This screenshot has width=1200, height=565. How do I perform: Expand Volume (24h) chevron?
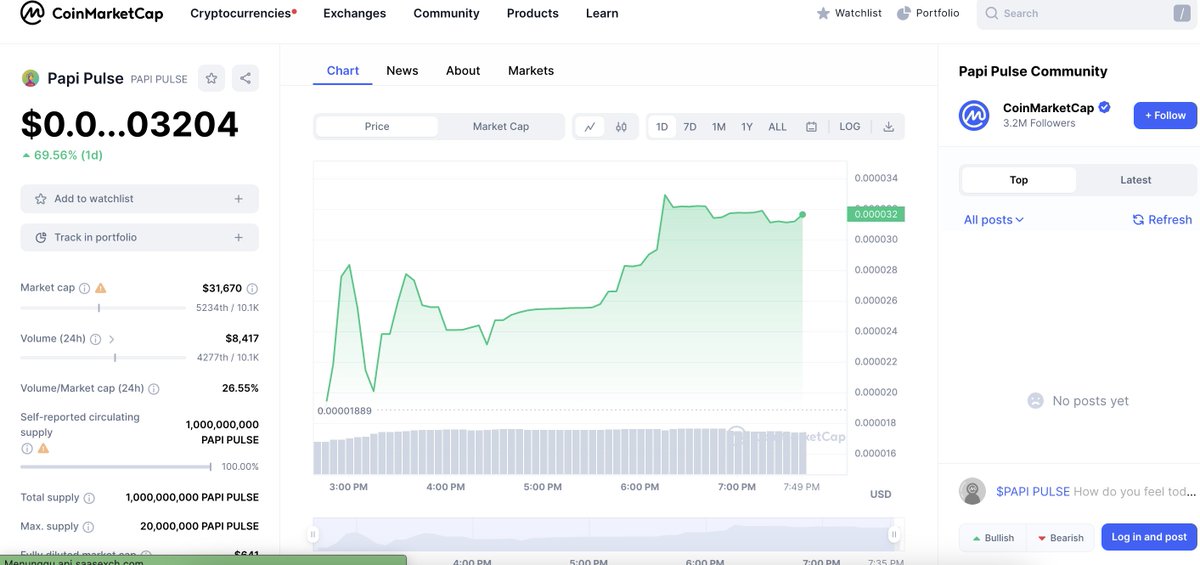111,339
